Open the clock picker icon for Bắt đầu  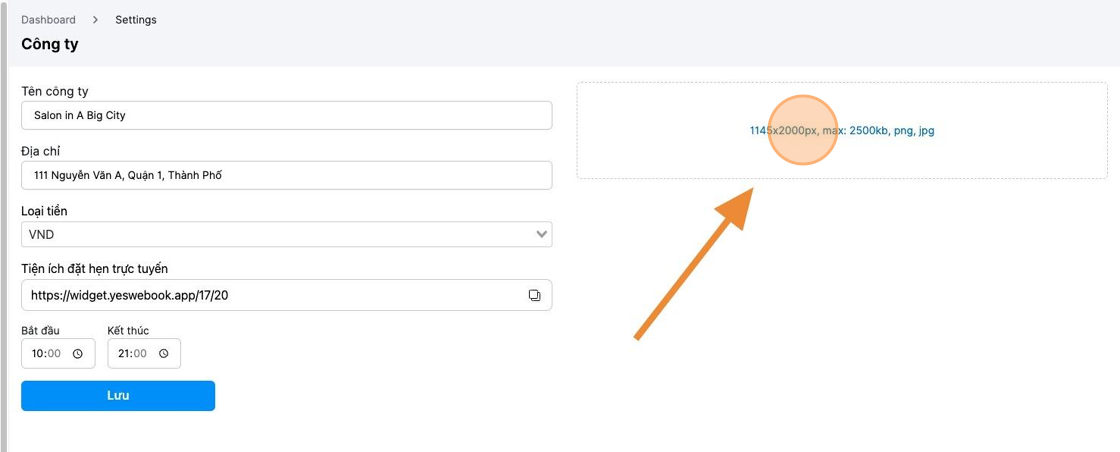tap(78, 353)
